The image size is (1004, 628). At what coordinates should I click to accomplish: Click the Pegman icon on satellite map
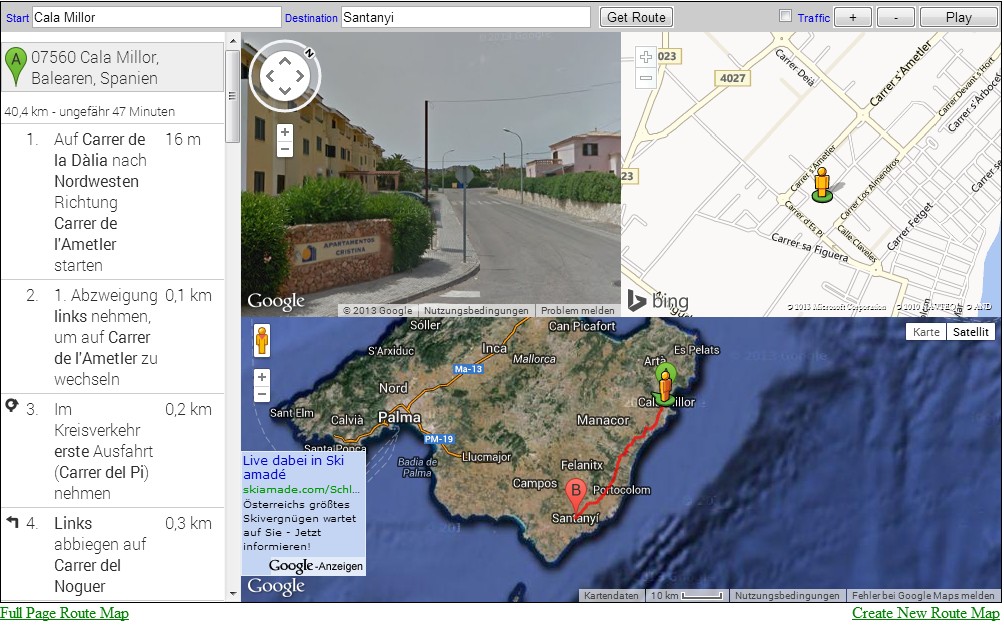coord(264,341)
